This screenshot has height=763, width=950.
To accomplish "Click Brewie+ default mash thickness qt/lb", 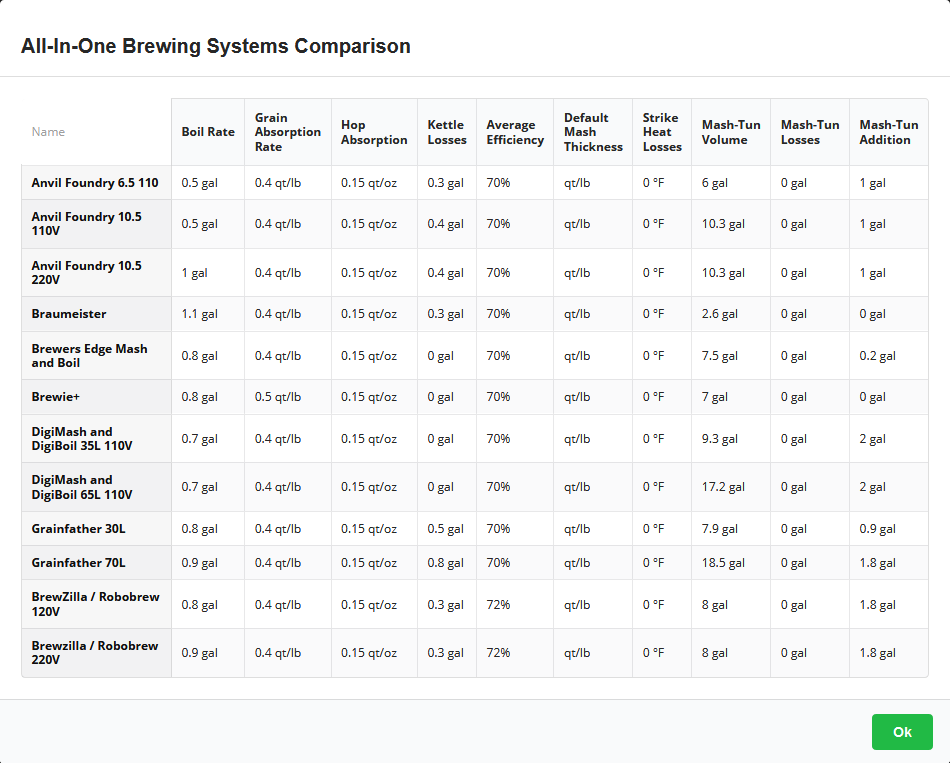I will pos(577,397).
